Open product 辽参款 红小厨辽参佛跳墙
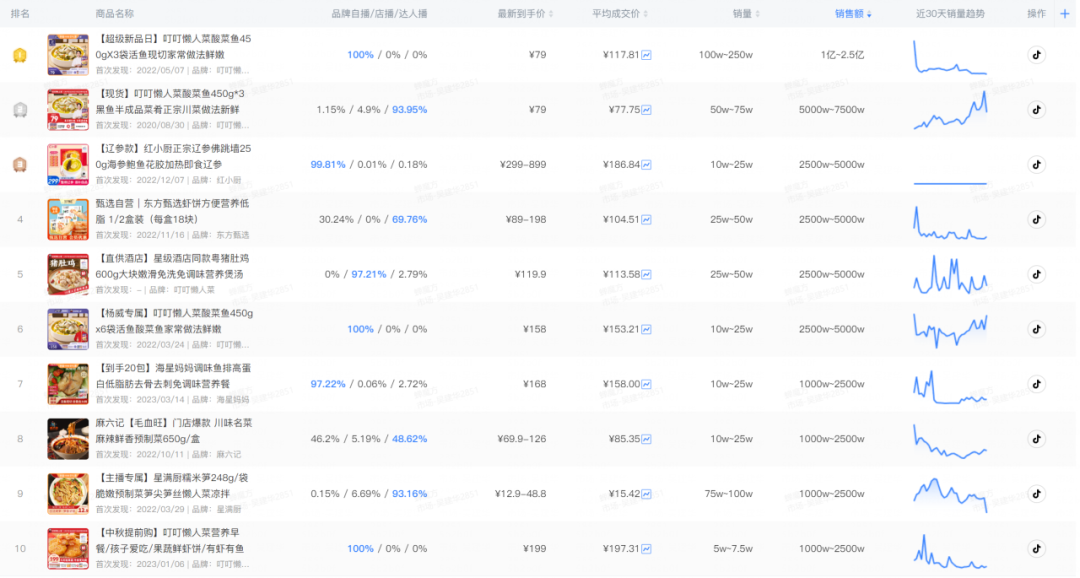This screenshot has width=1080, height=578. tap(174, 157)
